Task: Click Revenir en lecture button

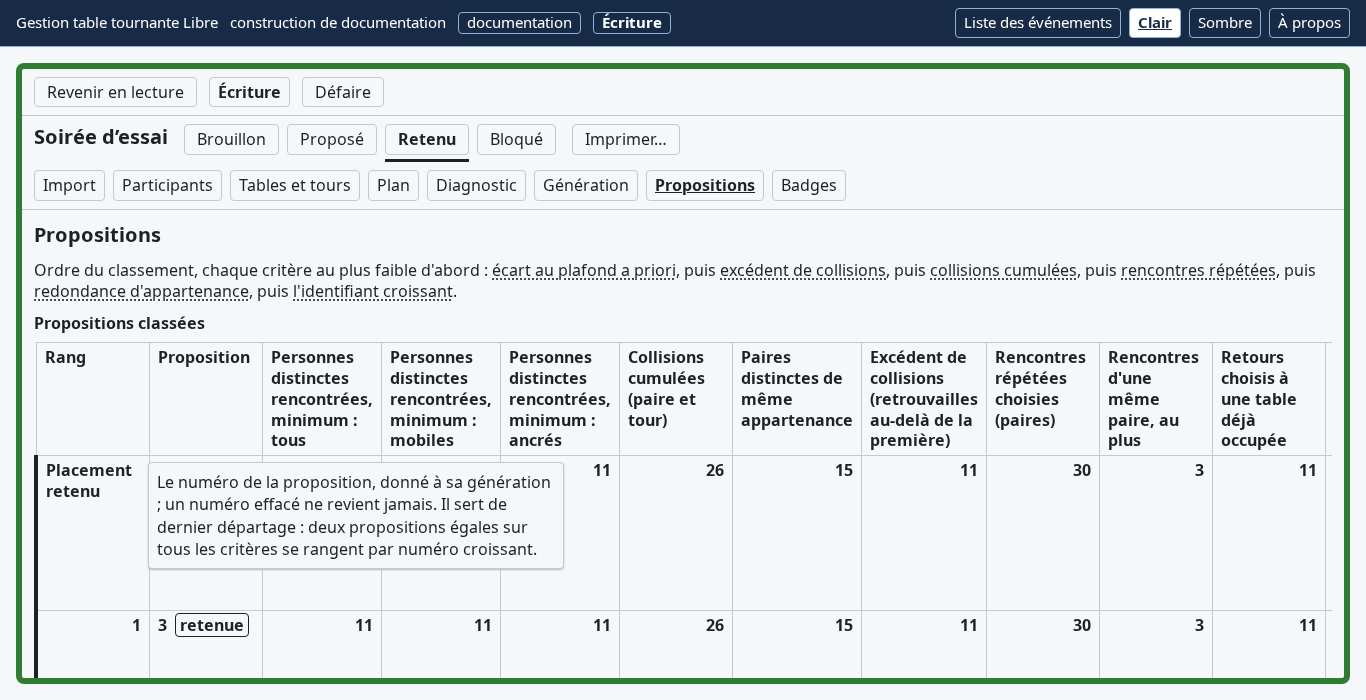Action: [x=115, y=92]
